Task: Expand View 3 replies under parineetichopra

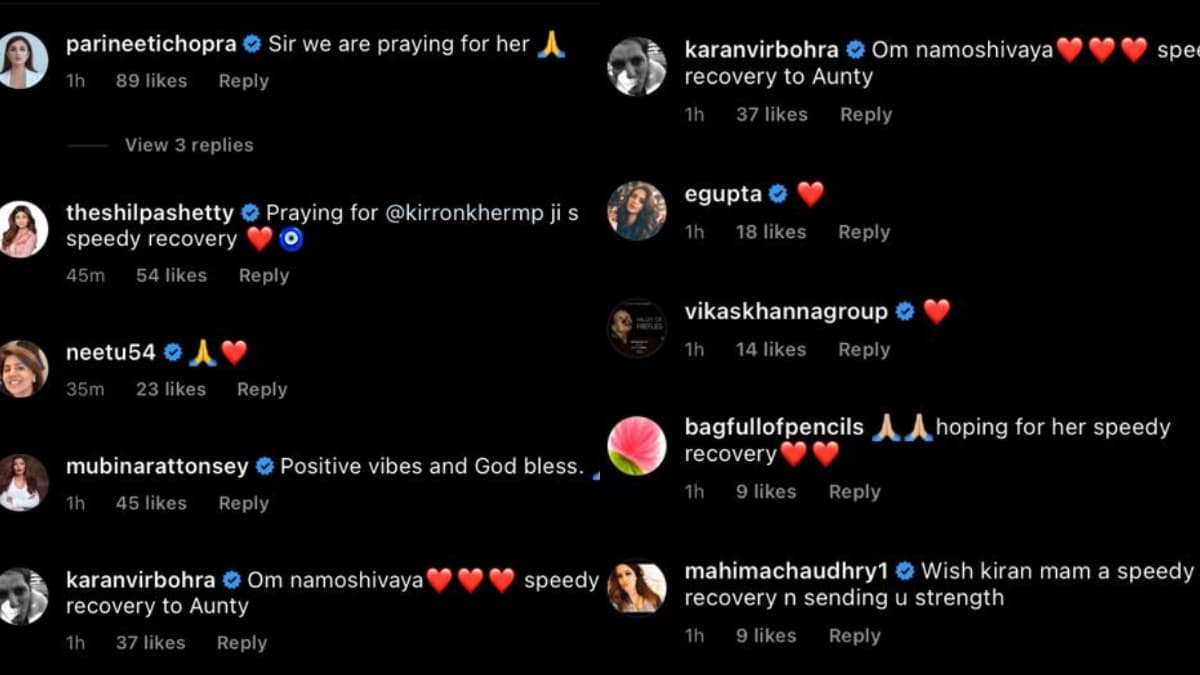Action: pyautogui.click(x=189, y=145)
